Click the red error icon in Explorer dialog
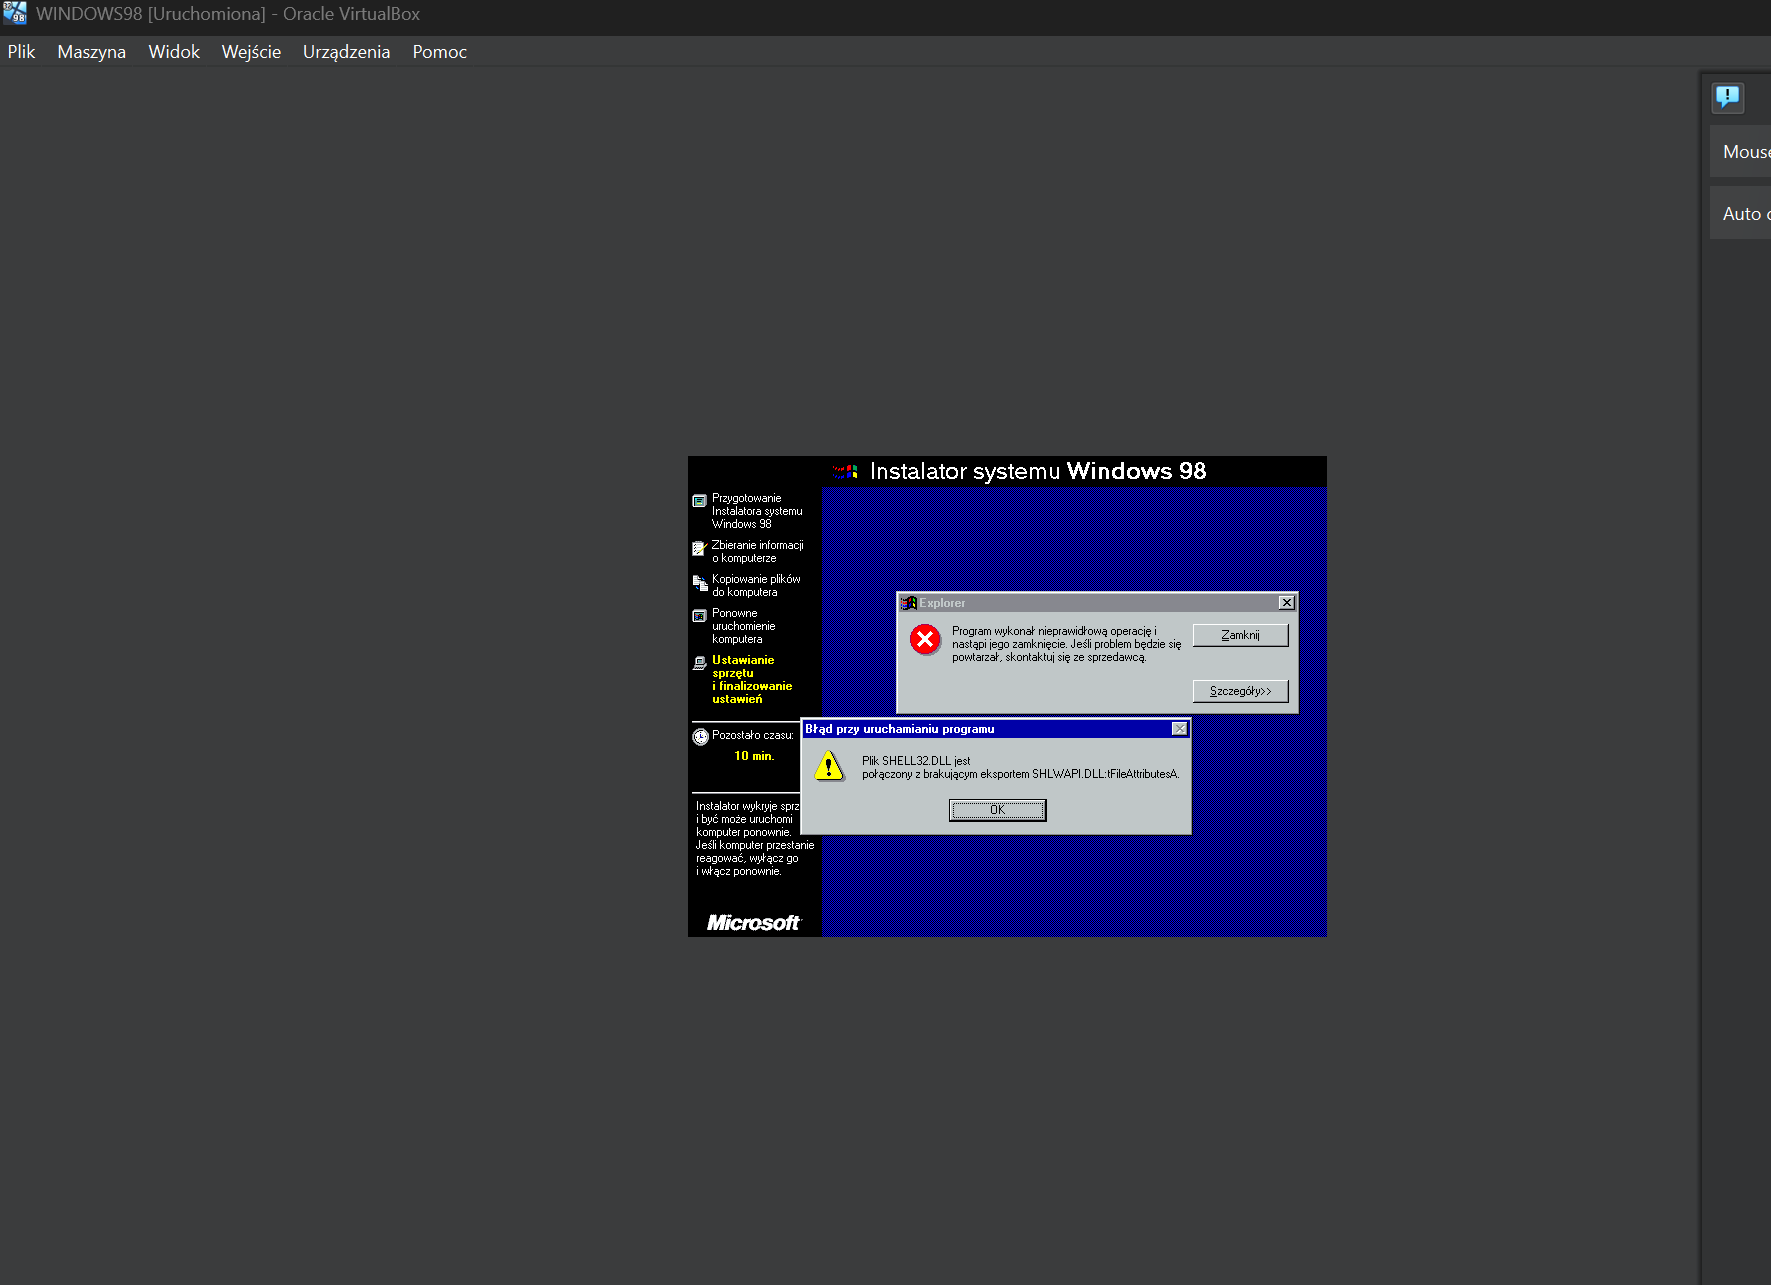 [925, 639]
